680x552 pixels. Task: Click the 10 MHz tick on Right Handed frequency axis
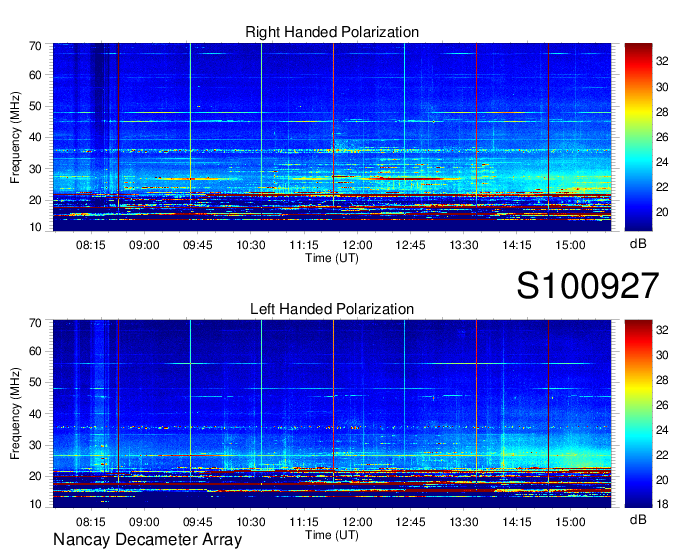click(x=35, y=227)
